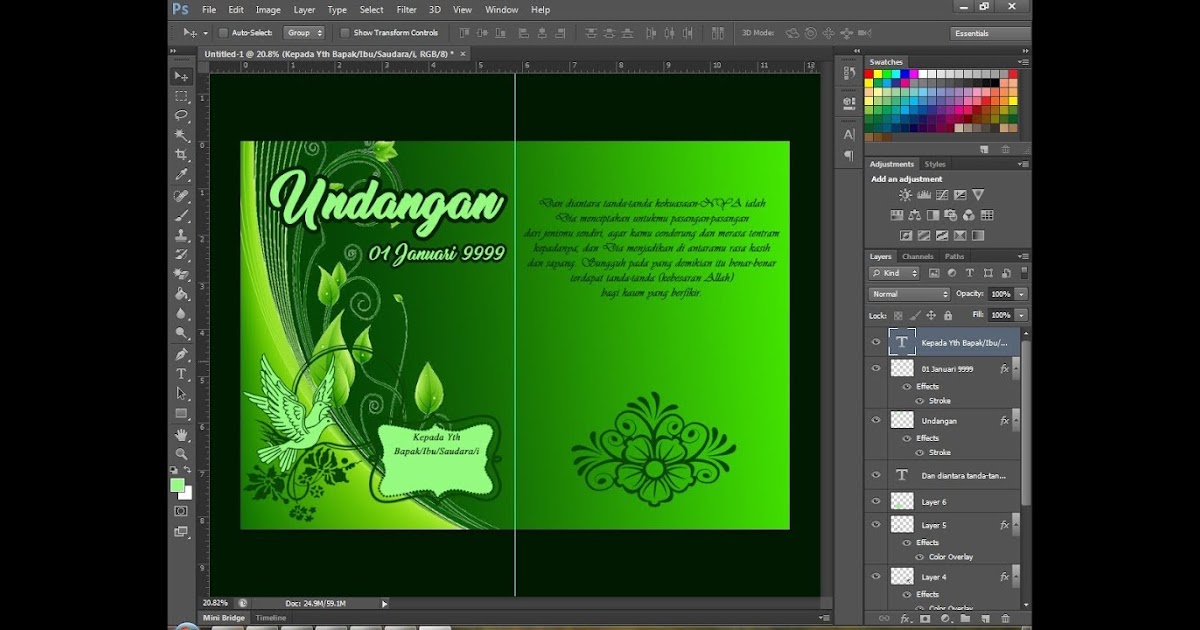Screen dimensions: 1200x630
Task: Collapse effects of 01 Januari 9999 layer
Action: click(1015, 368)
